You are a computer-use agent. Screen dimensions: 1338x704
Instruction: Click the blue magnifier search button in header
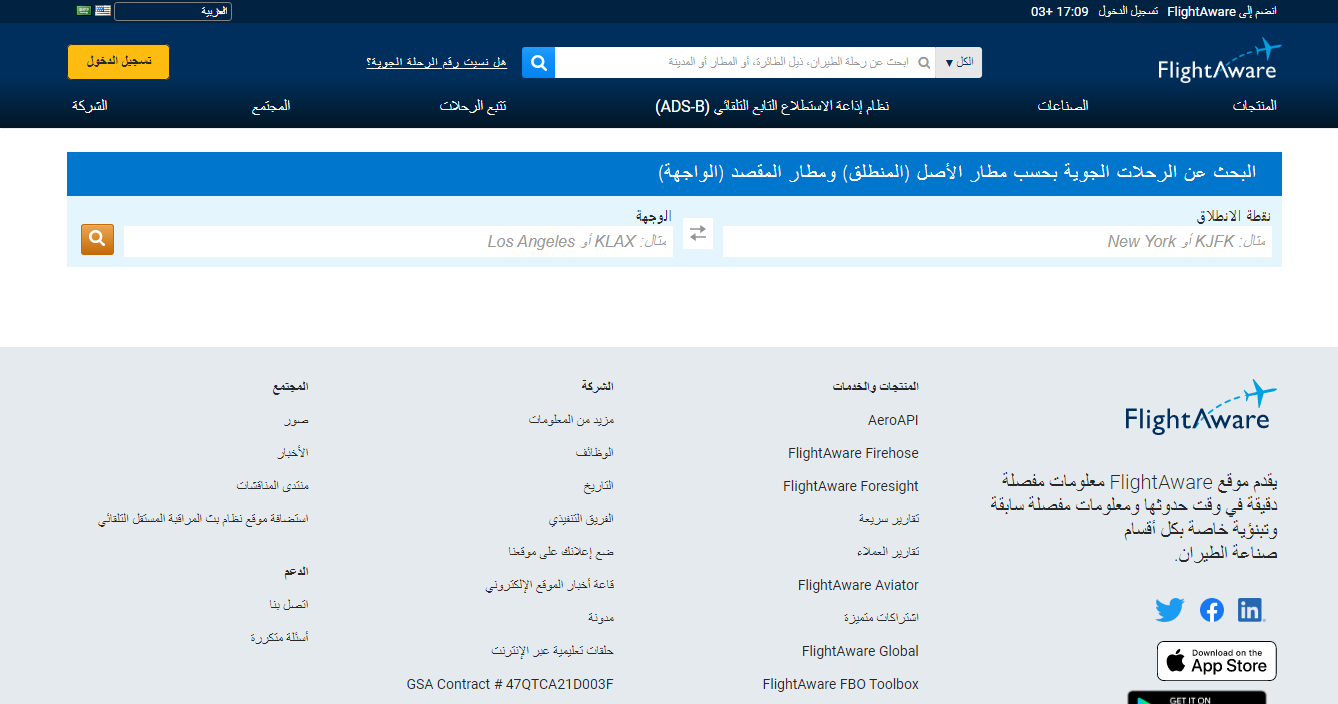coord(538,63)
